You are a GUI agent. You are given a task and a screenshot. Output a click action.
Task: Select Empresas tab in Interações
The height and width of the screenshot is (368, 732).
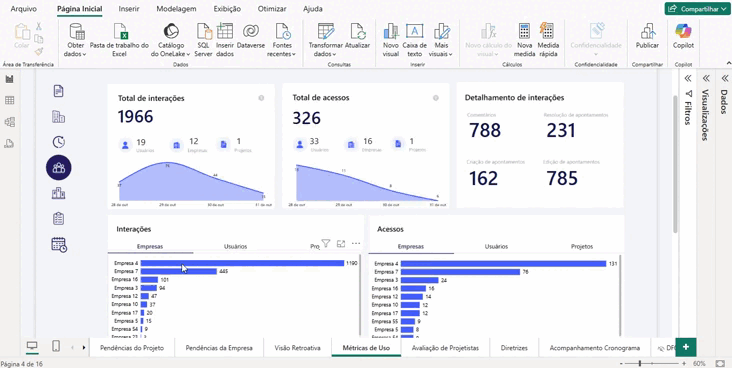pos(150,247)
